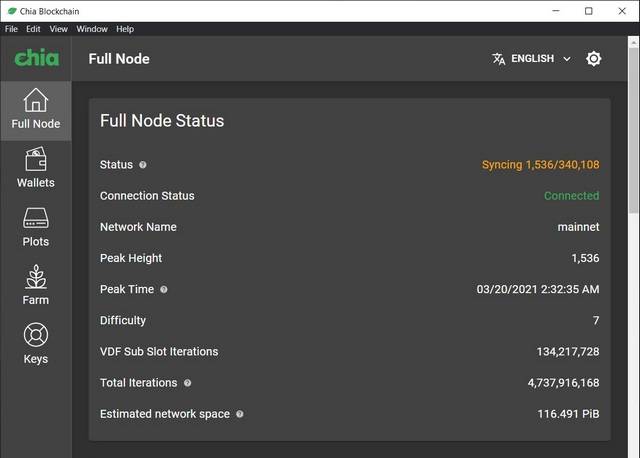Navigate to the Farm section
This screenshot has height=458, width=640.
(x=35, y=278)
